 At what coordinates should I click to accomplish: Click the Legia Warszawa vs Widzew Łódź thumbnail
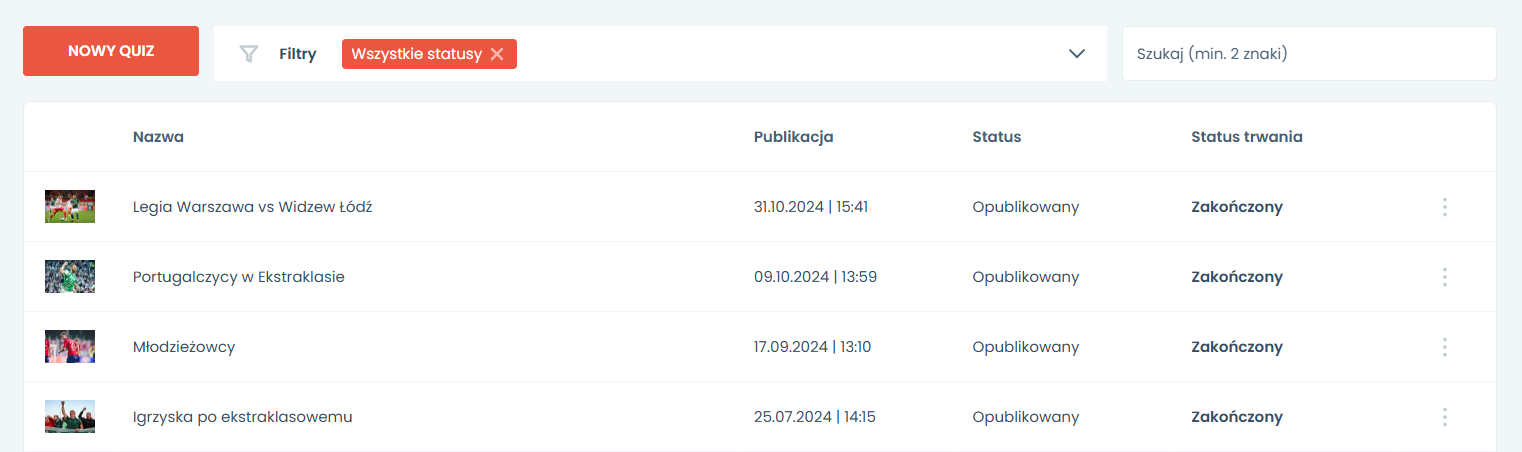[x=70, y=207]
